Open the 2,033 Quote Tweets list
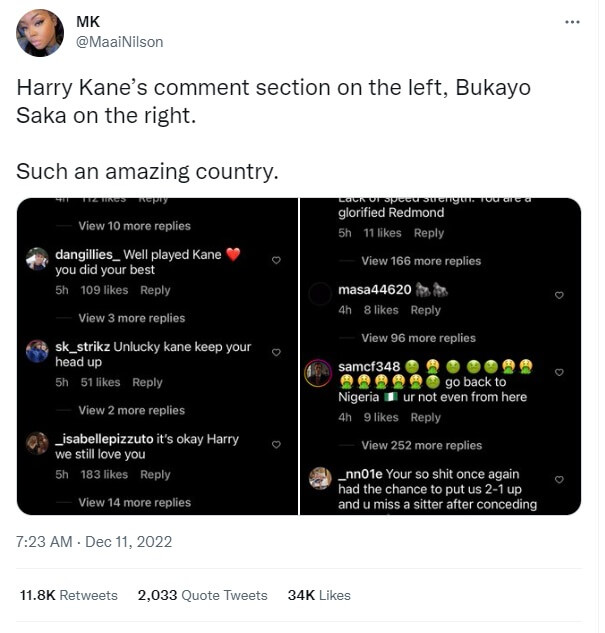The width and height of the screenshot is (605, 633). (202, 595)
